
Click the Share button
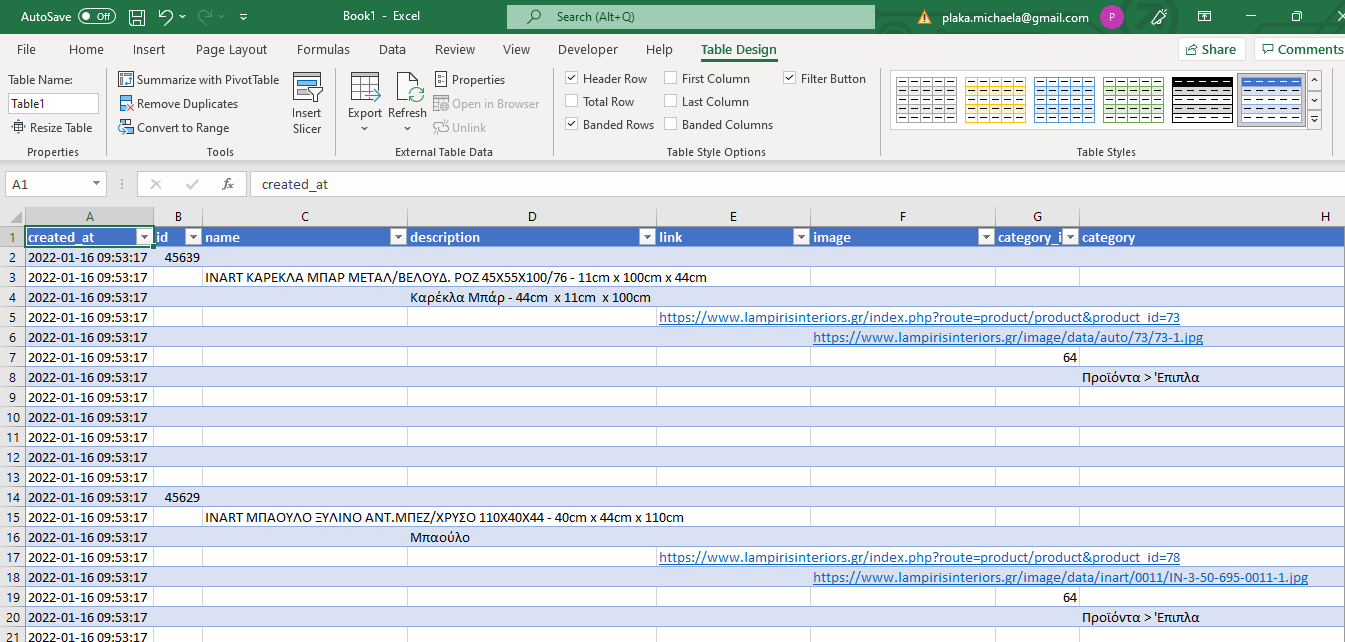tap(1210, 50)
